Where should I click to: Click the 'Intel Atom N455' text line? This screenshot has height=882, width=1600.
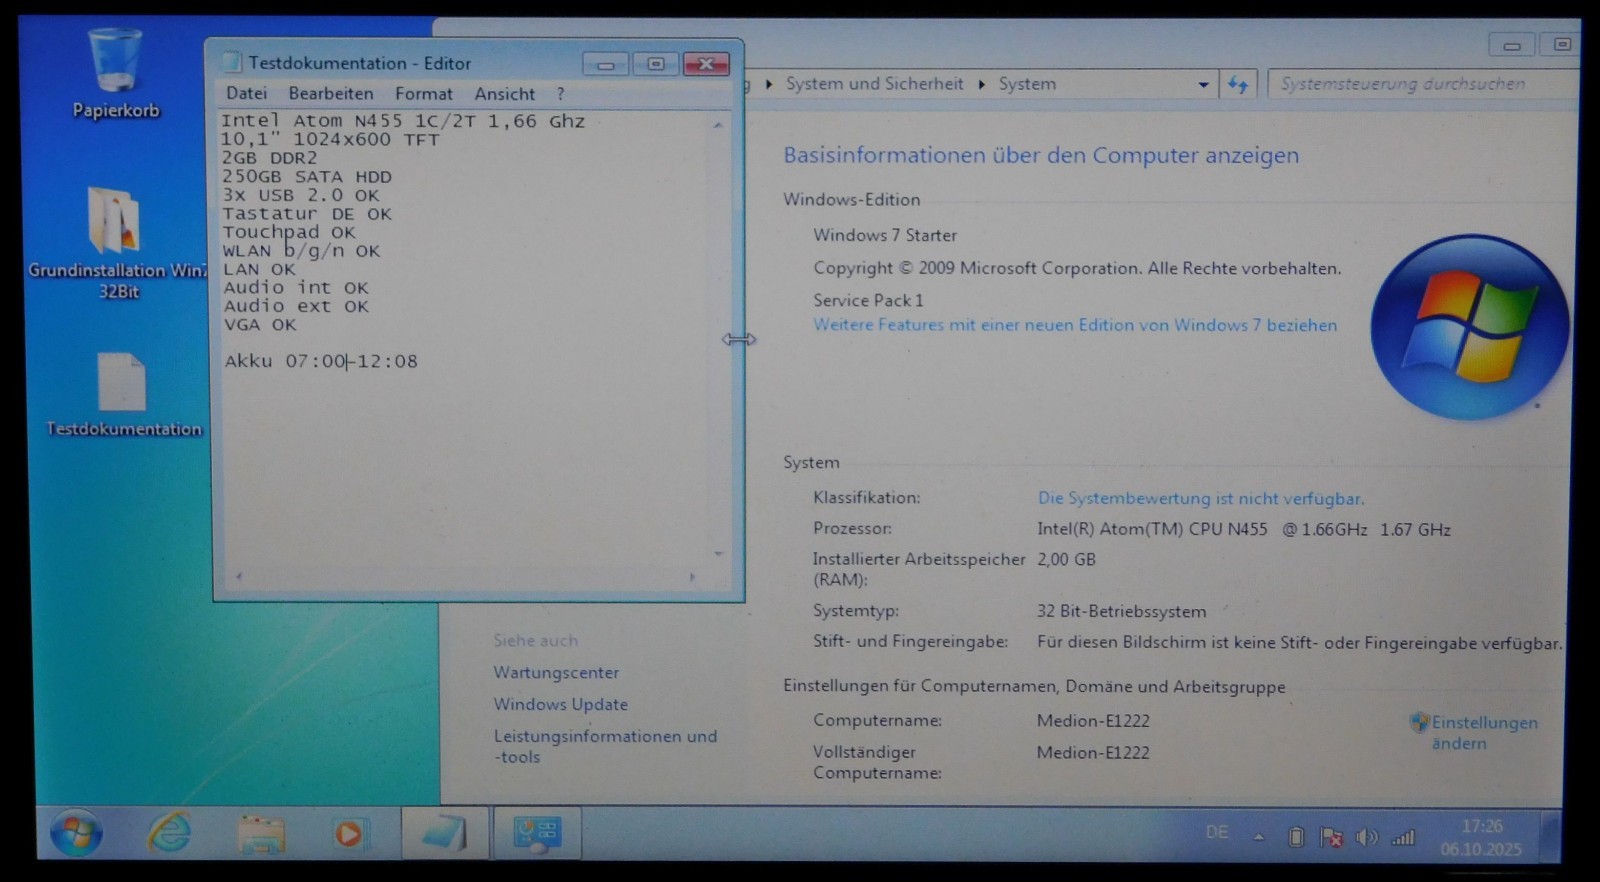[x=403, y=121]
